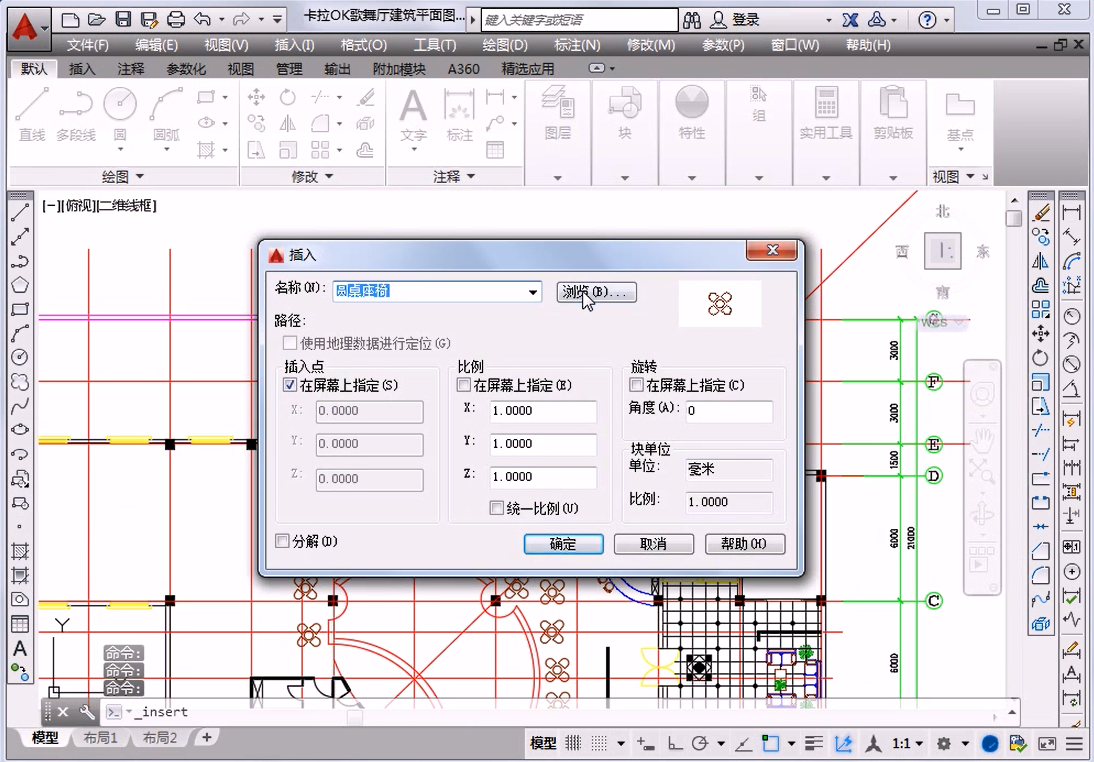Click the wrench customize icon on command line
This screenshot has height=762, width=1094.
click(x=87, y=712)
